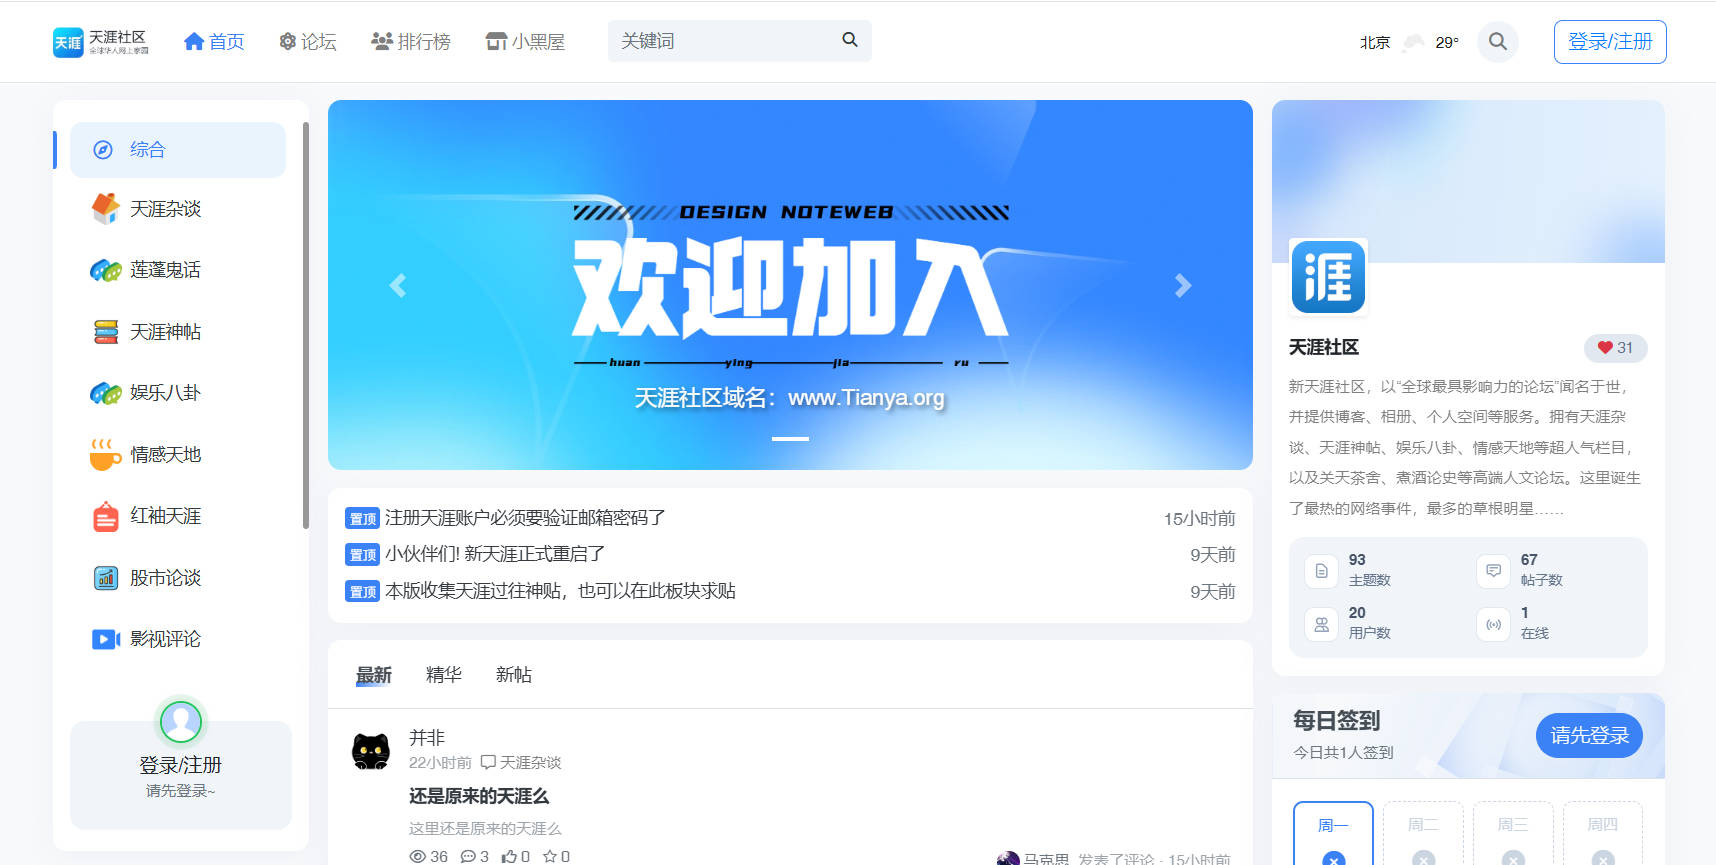Click the left sidebar scrollbar
Viewport: 1716px width, 865px height.
click(x=305, y=325)
